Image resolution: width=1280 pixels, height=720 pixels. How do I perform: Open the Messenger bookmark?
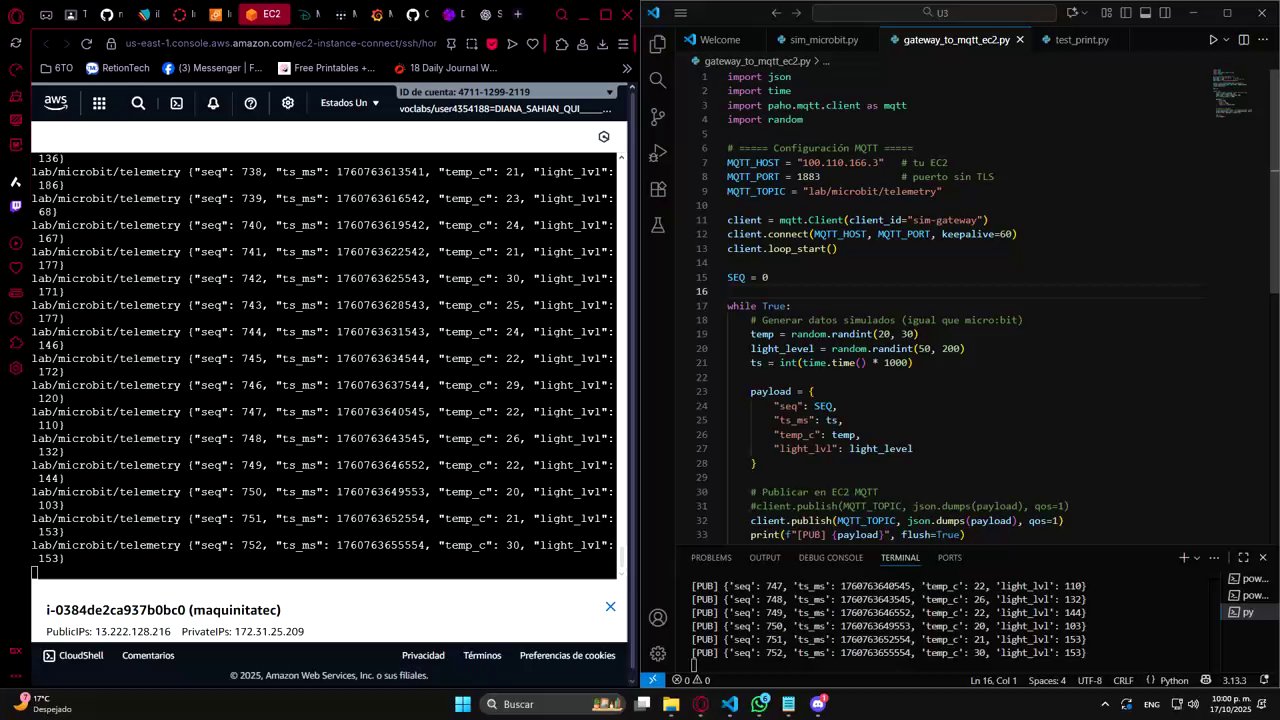[212, 68]
